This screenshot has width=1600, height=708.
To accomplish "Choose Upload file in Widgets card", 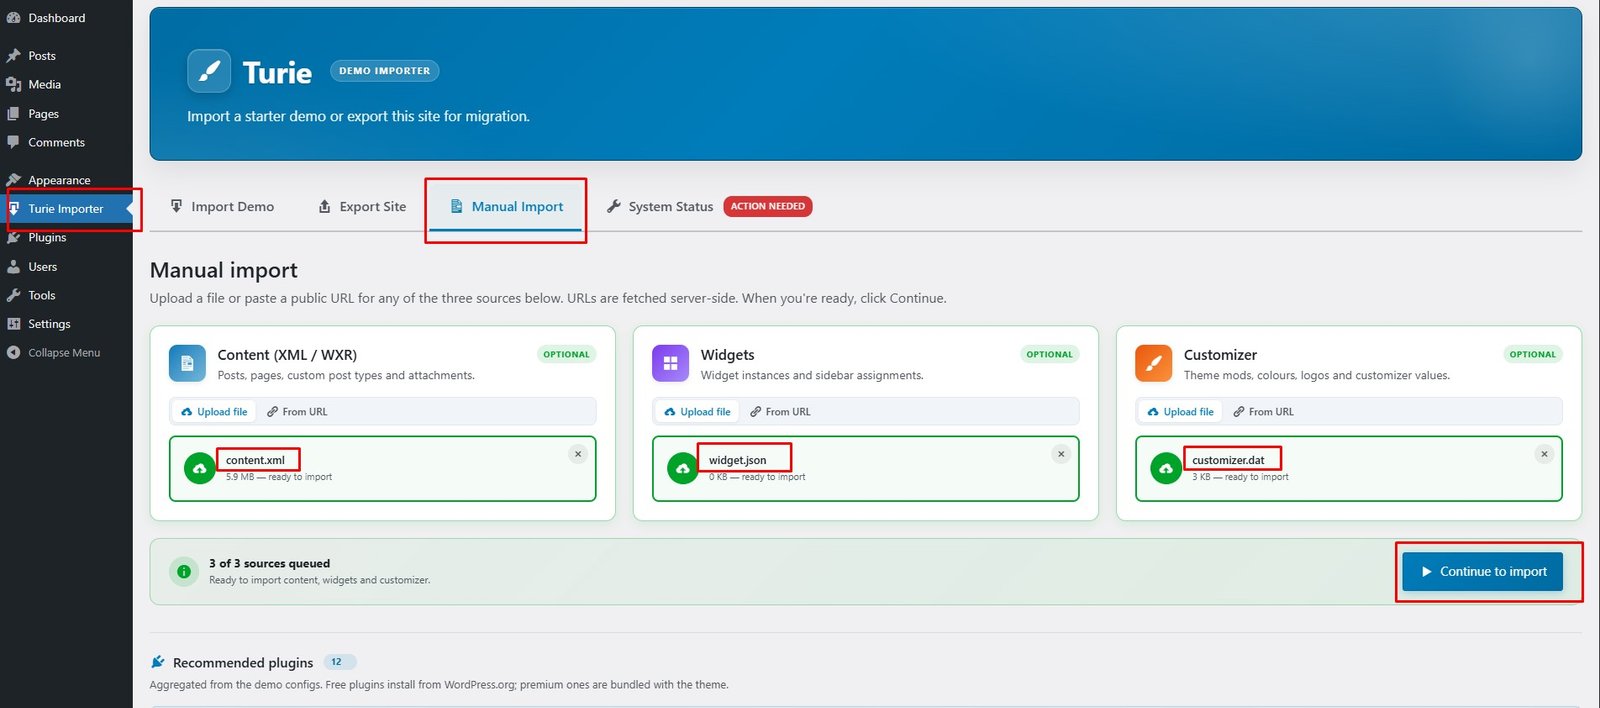I will [x=697, y=412].
